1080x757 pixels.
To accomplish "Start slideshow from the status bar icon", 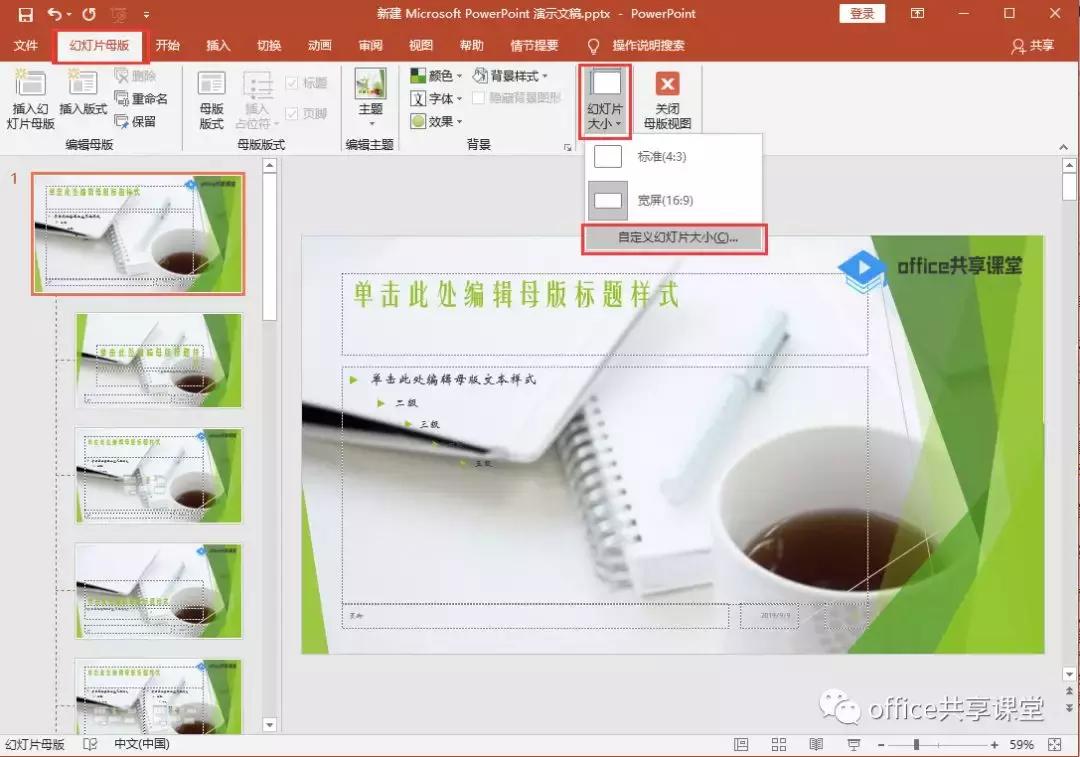I will coord(852,744).
